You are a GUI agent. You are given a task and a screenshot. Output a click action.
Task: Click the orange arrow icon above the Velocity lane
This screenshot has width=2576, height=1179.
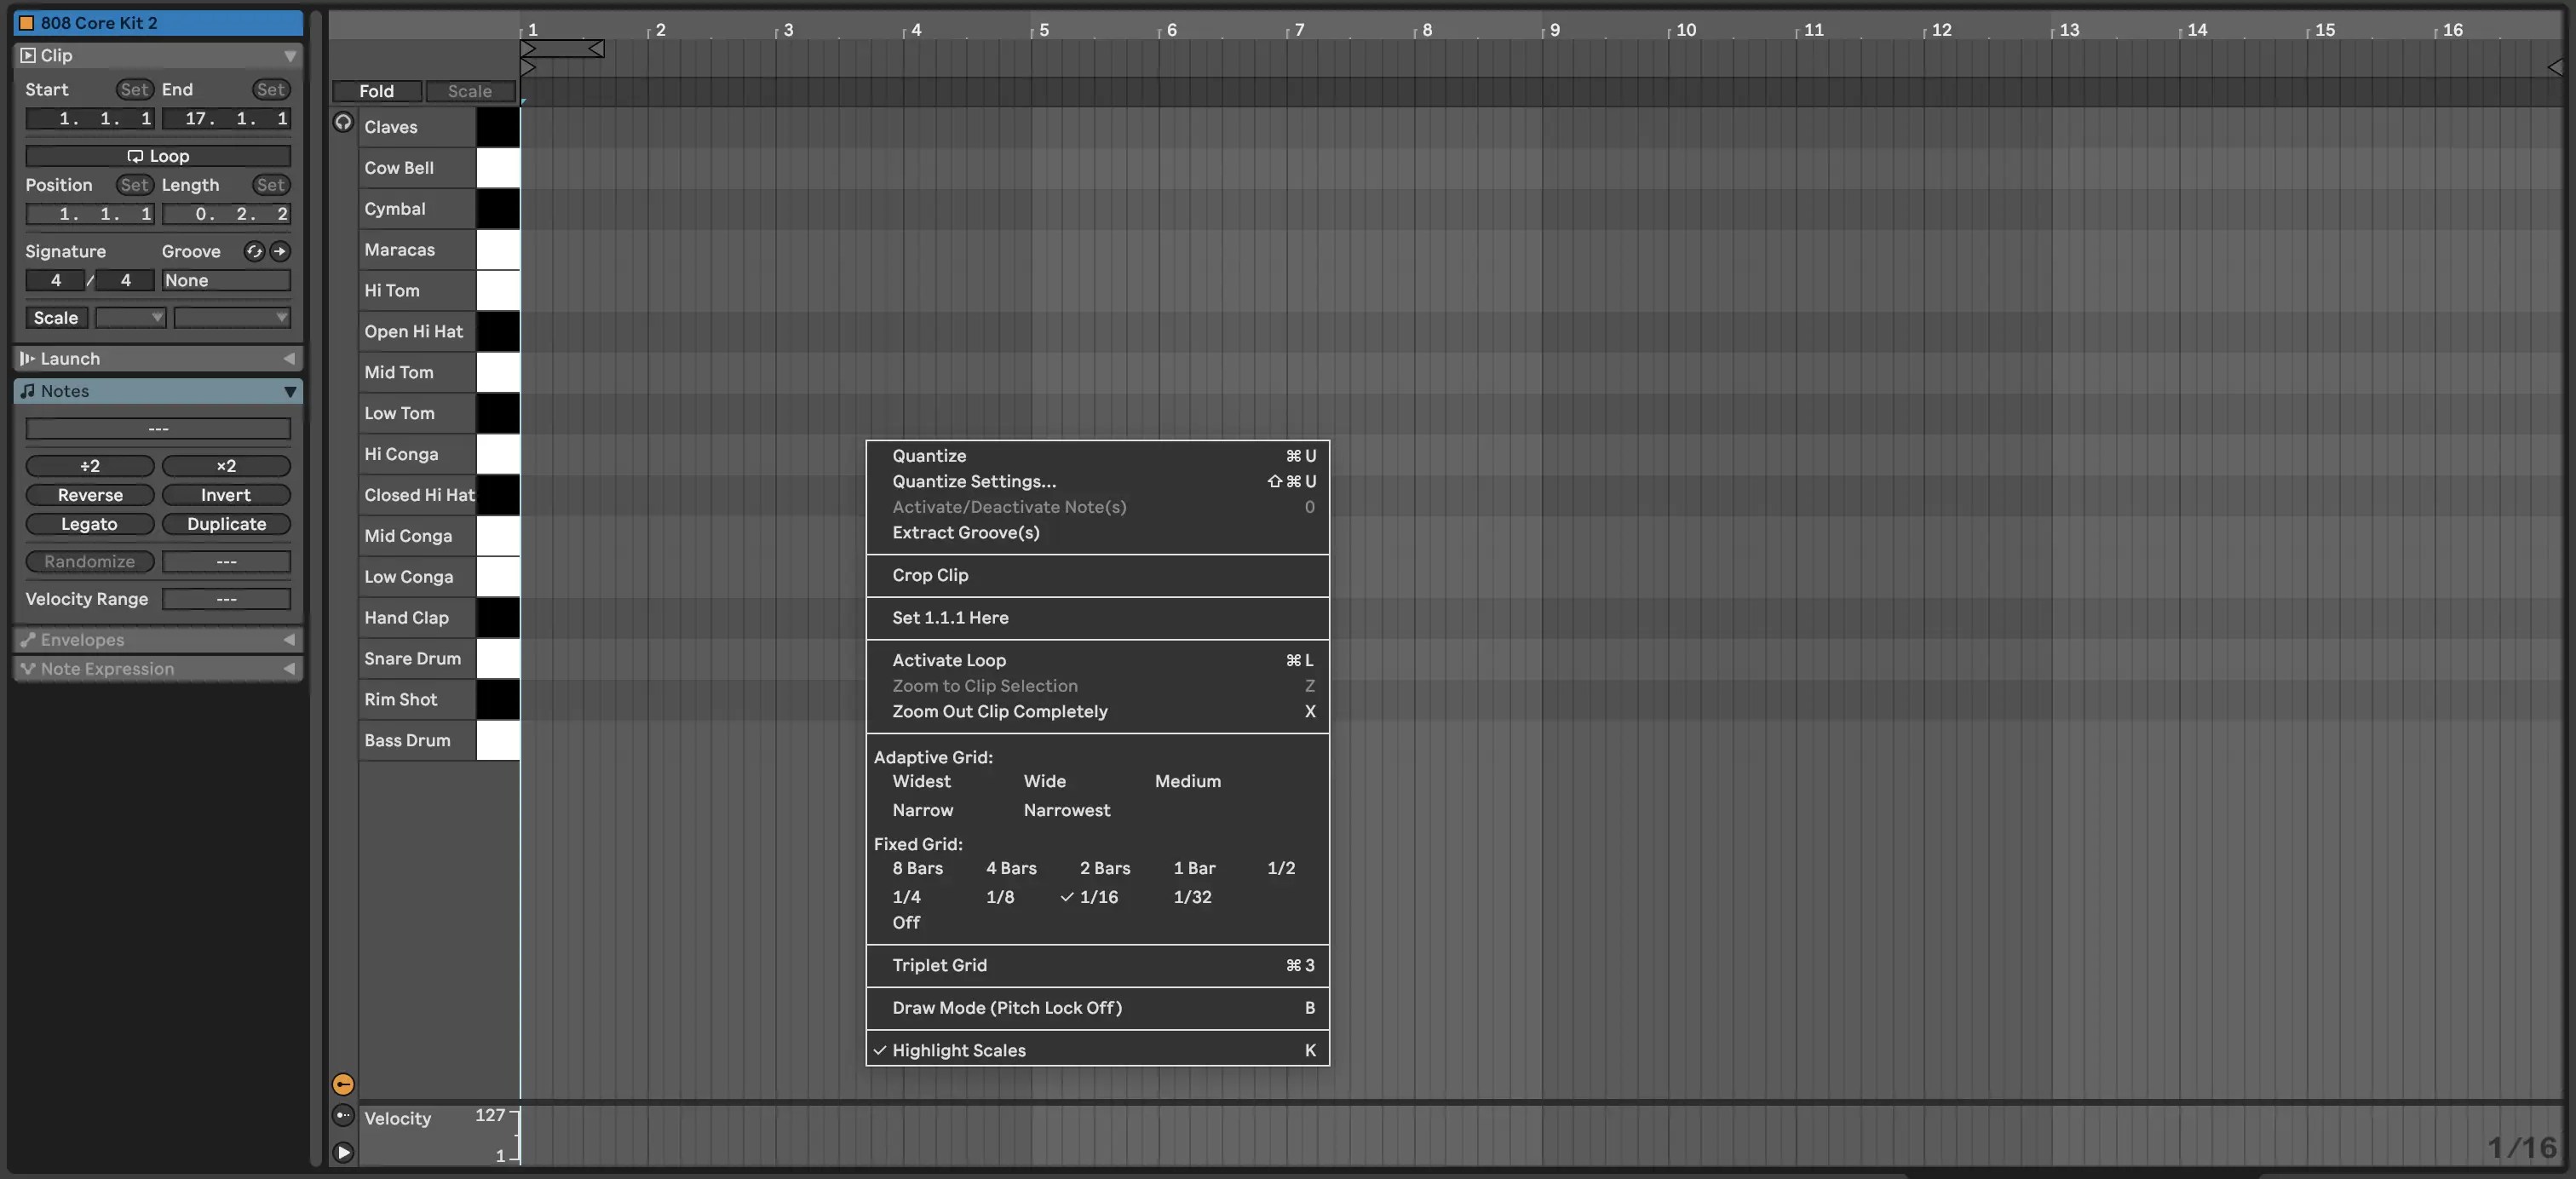(x=343, y=1083)
